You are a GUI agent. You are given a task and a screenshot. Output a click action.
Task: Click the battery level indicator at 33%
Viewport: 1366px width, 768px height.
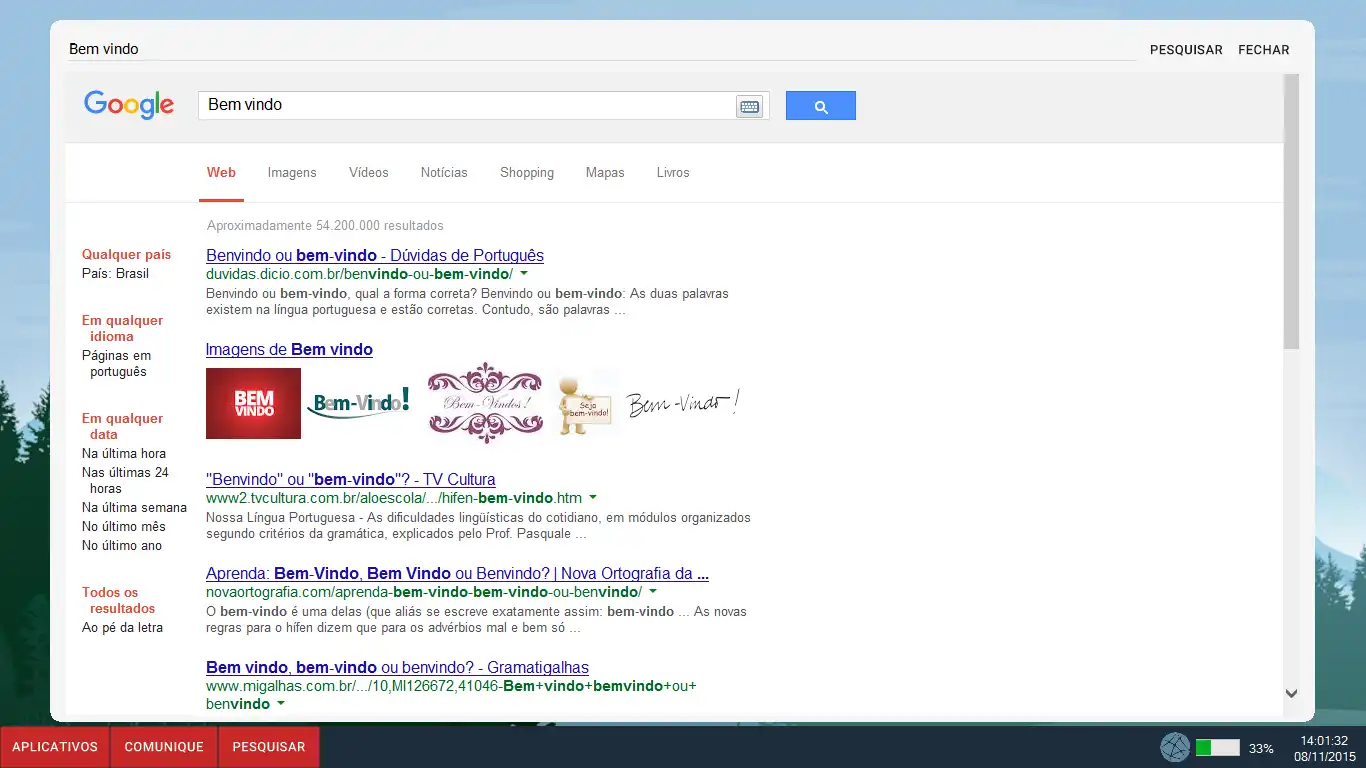(1218, 748)
